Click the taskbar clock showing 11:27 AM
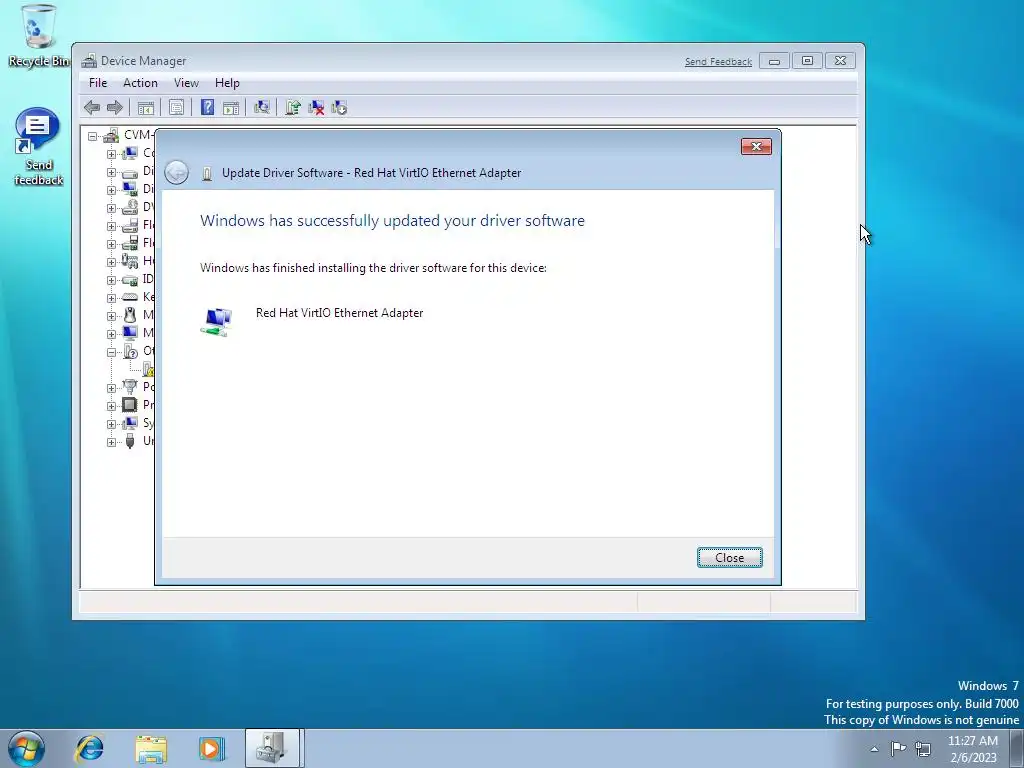The width and height of the screenshot is (1024, 768). 973,749
